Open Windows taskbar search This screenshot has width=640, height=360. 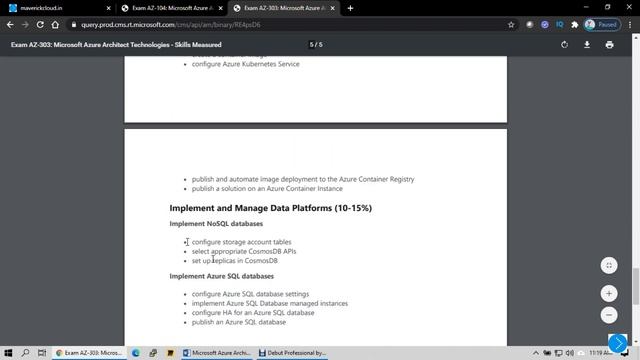pyautogui.click(x=25, y=353)
